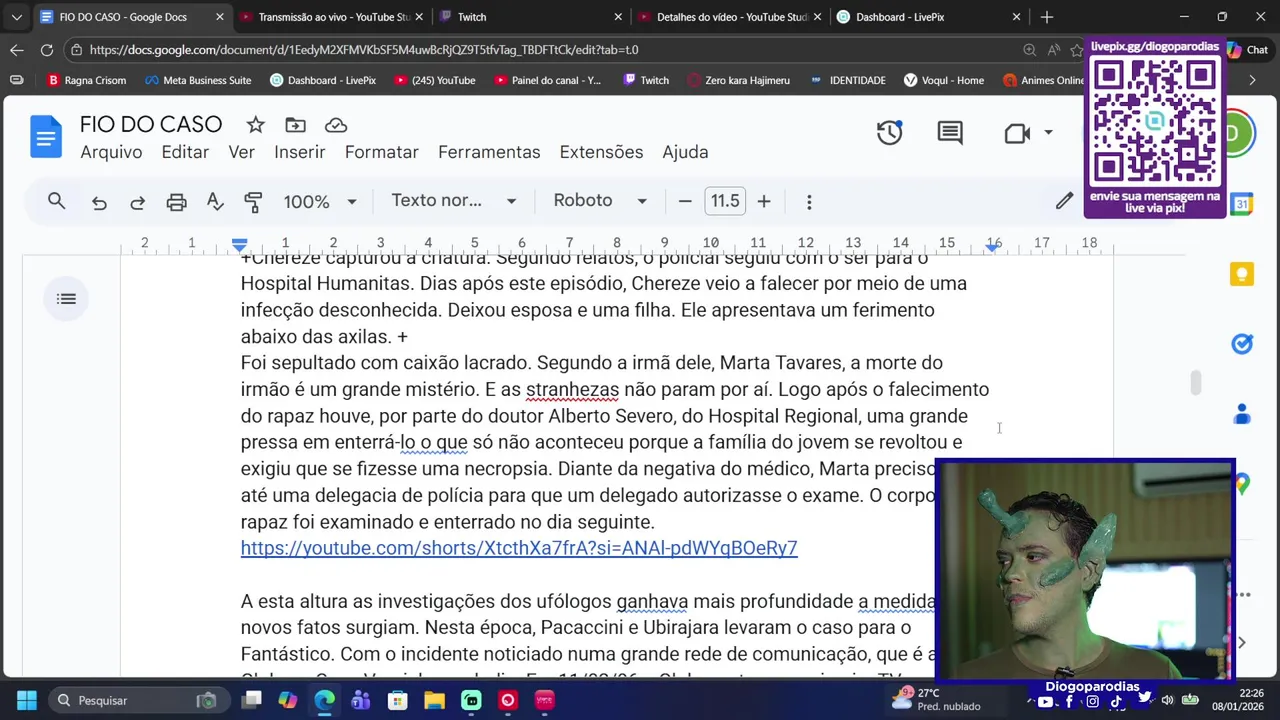Reload the current page

point(47,50)
